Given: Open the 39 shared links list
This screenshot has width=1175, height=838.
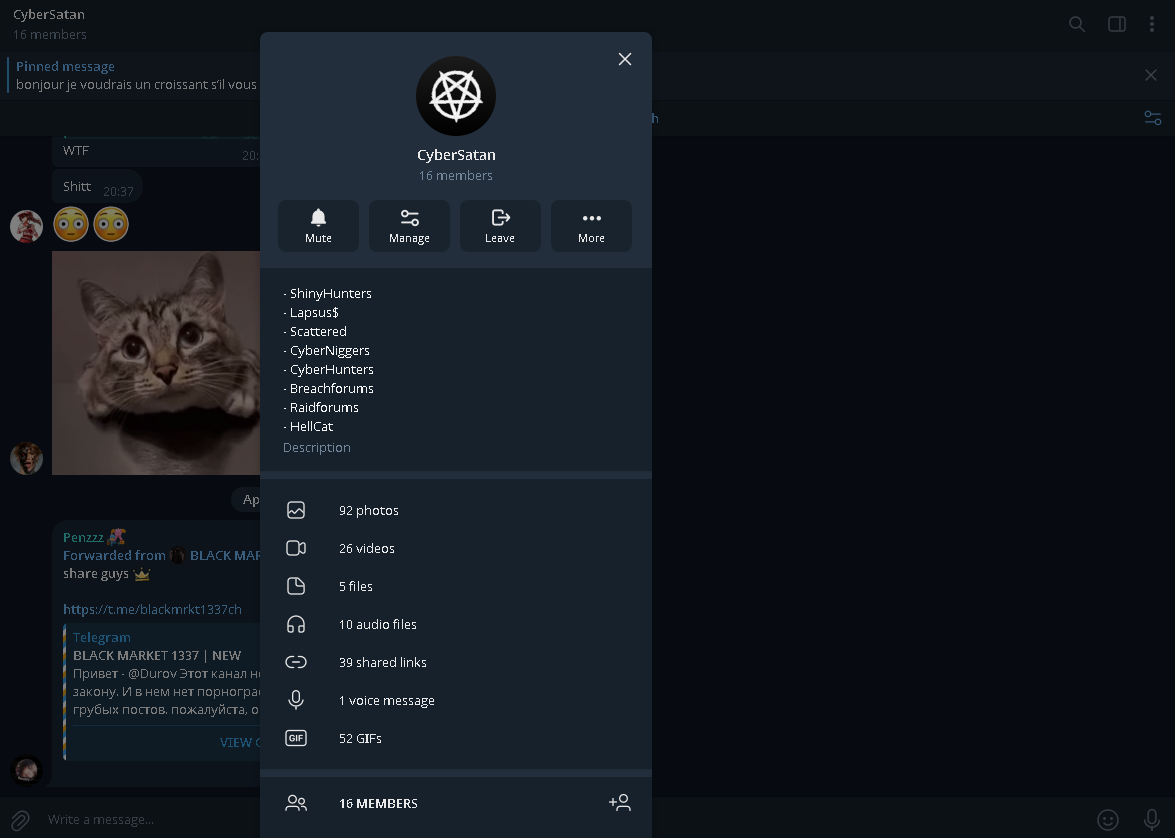Looking at the screenshot, I should (x=456, y=663).
